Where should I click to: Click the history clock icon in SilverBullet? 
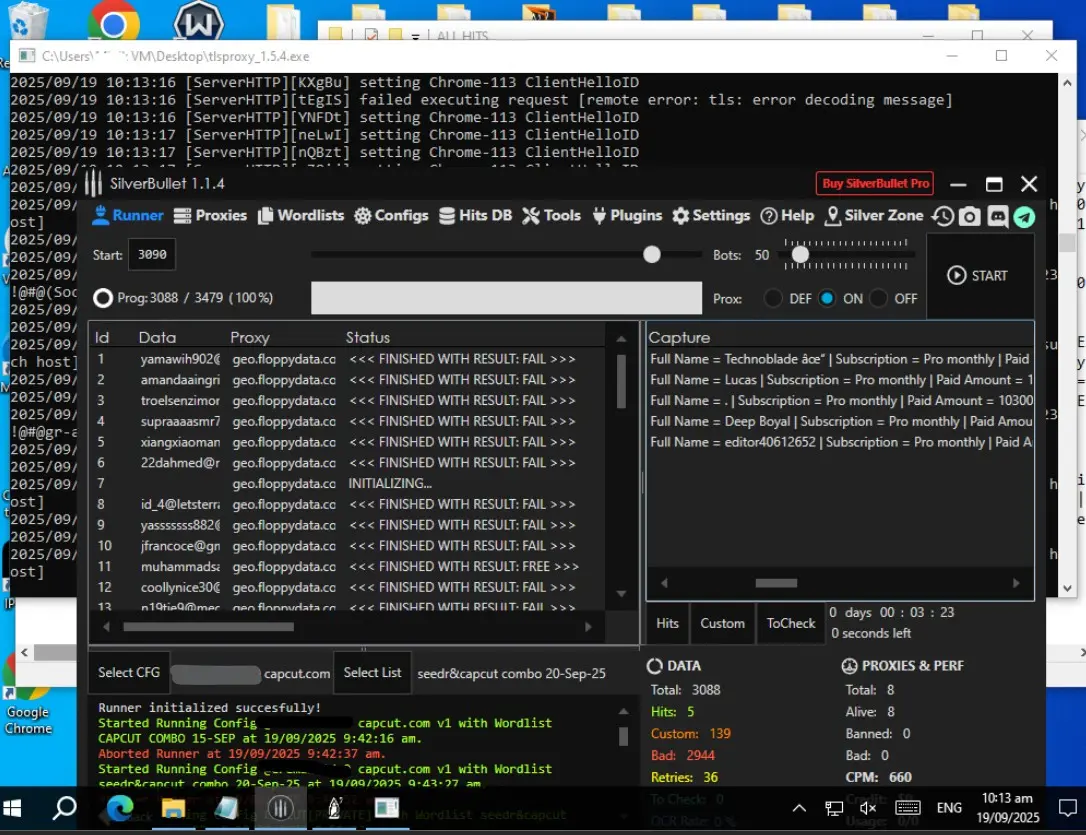coord(943,217)
